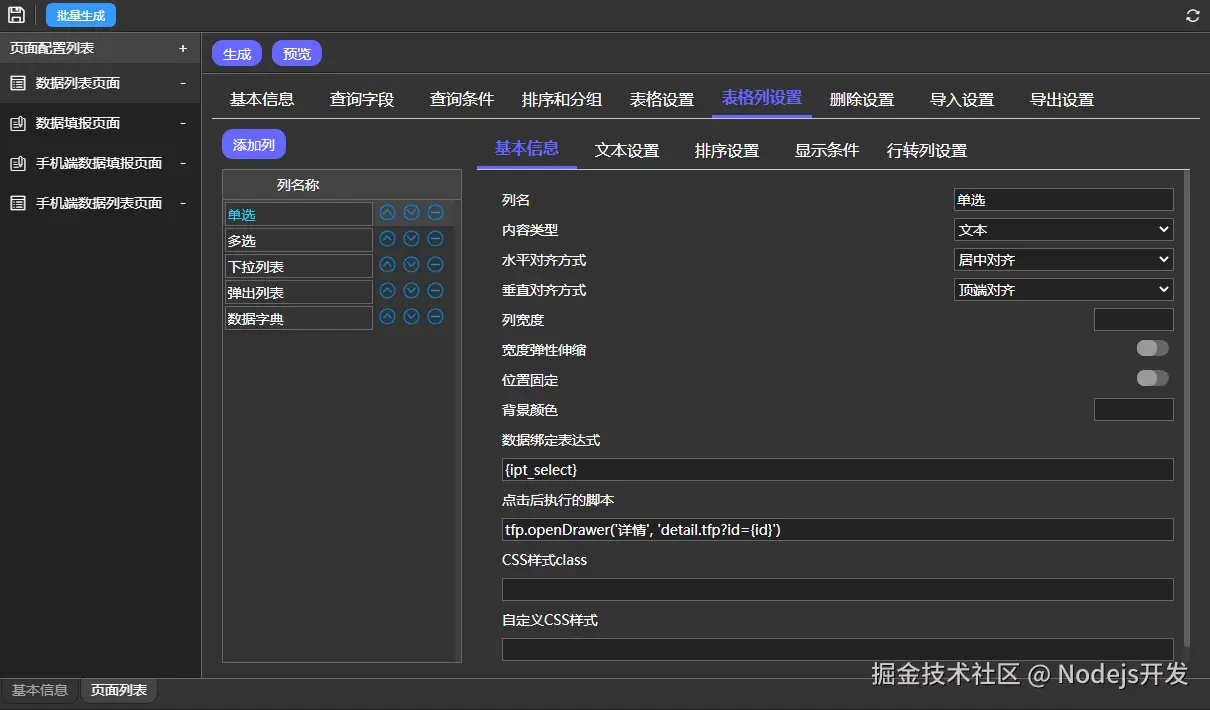Move the 弹出列表 column down
1210x710 pixels.
click(x=411, y=291)
